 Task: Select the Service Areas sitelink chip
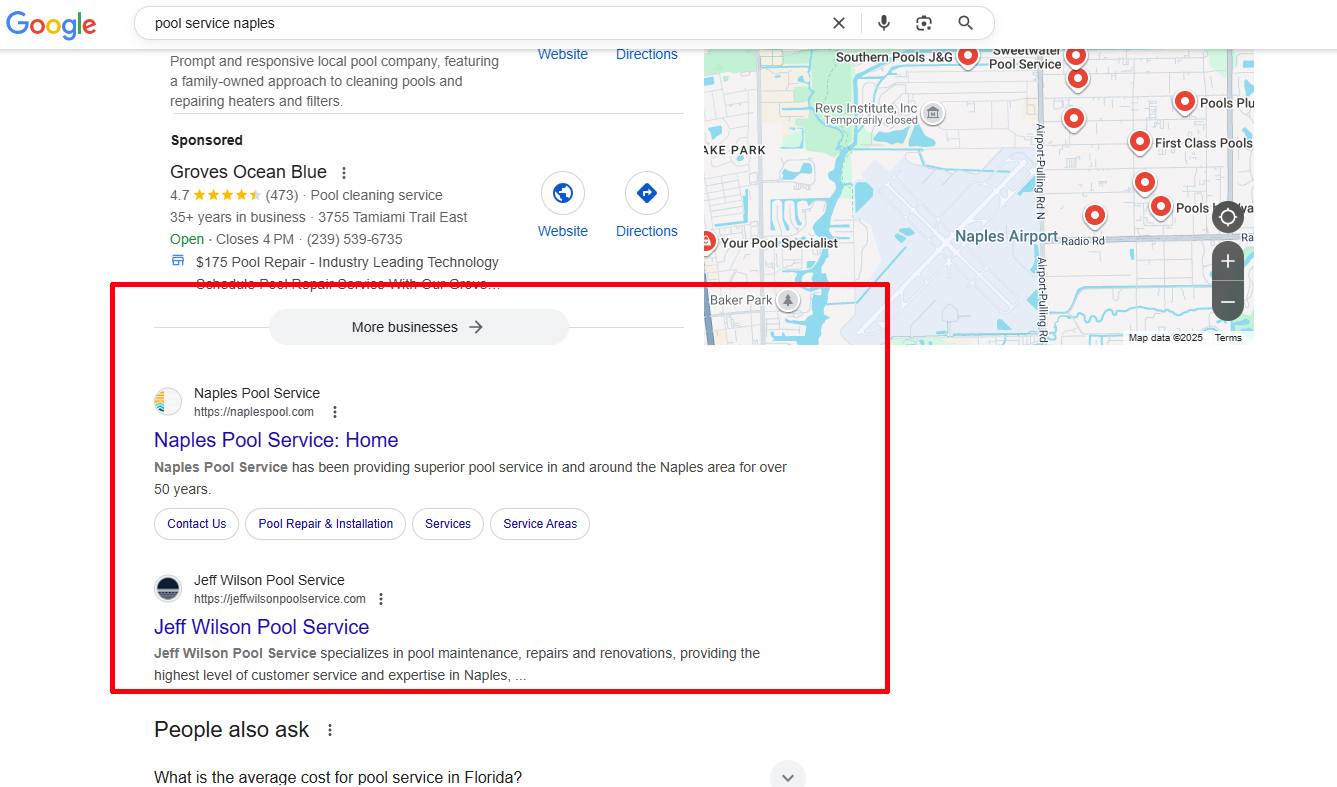point(540,524)
